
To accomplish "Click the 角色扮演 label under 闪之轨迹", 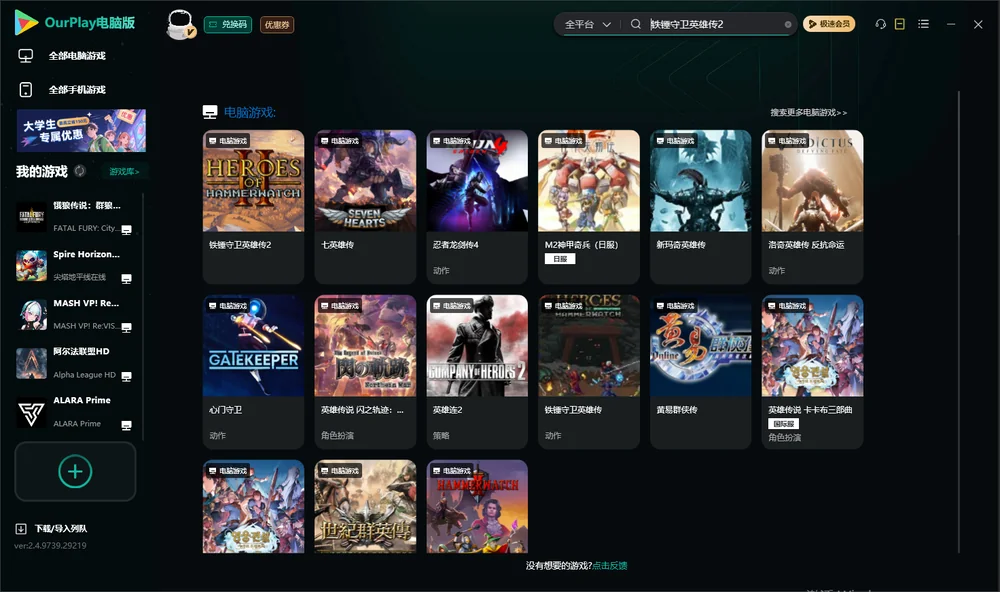I will [x=337, y=436].
